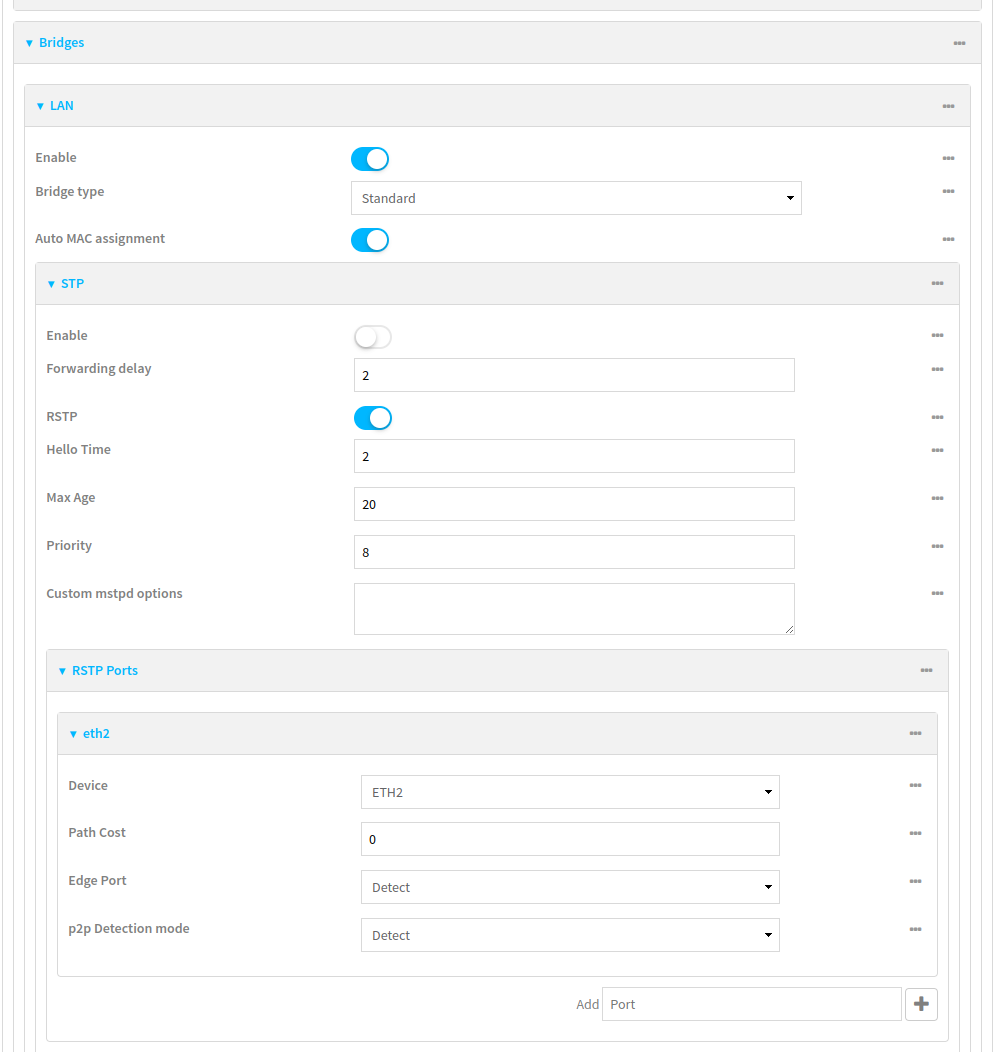Open the ellipsis menu for RSTP Ports
1003x1052 pixels.
coord(926,671)
